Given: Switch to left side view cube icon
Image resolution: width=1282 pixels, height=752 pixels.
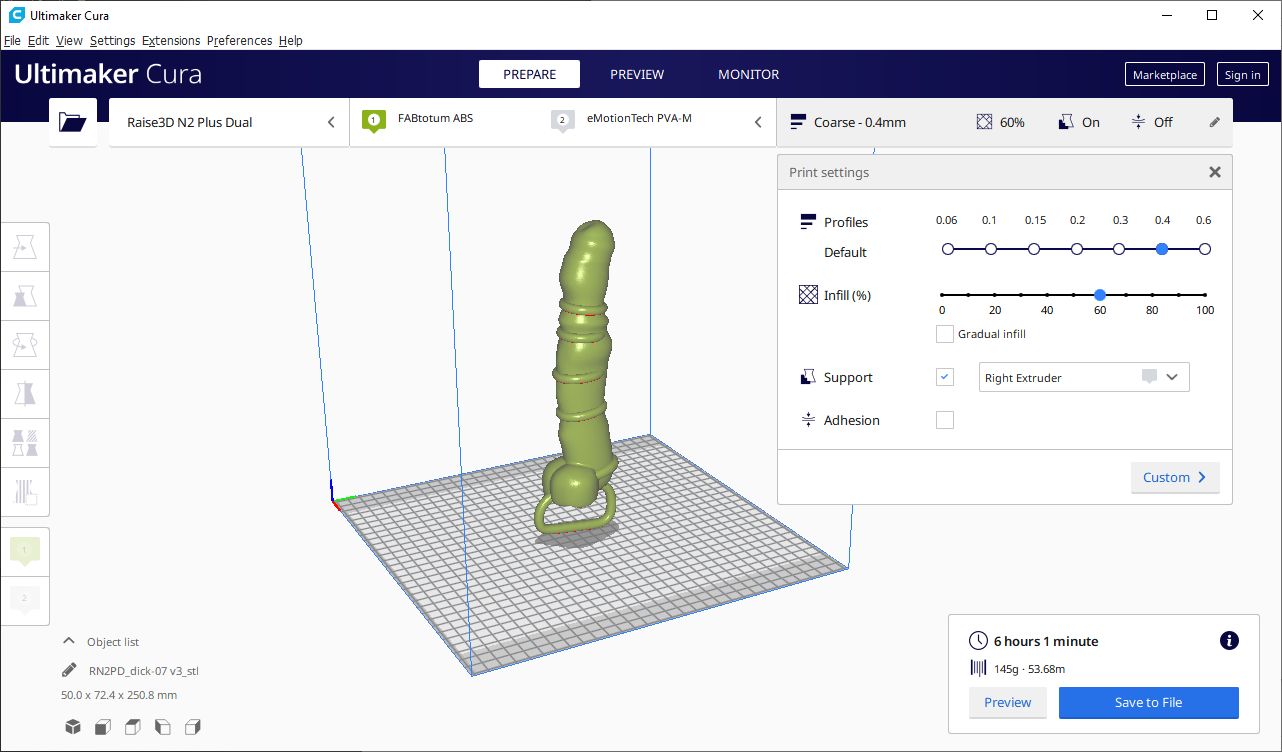Looking at the screenshot, I should tap(163, 727).
